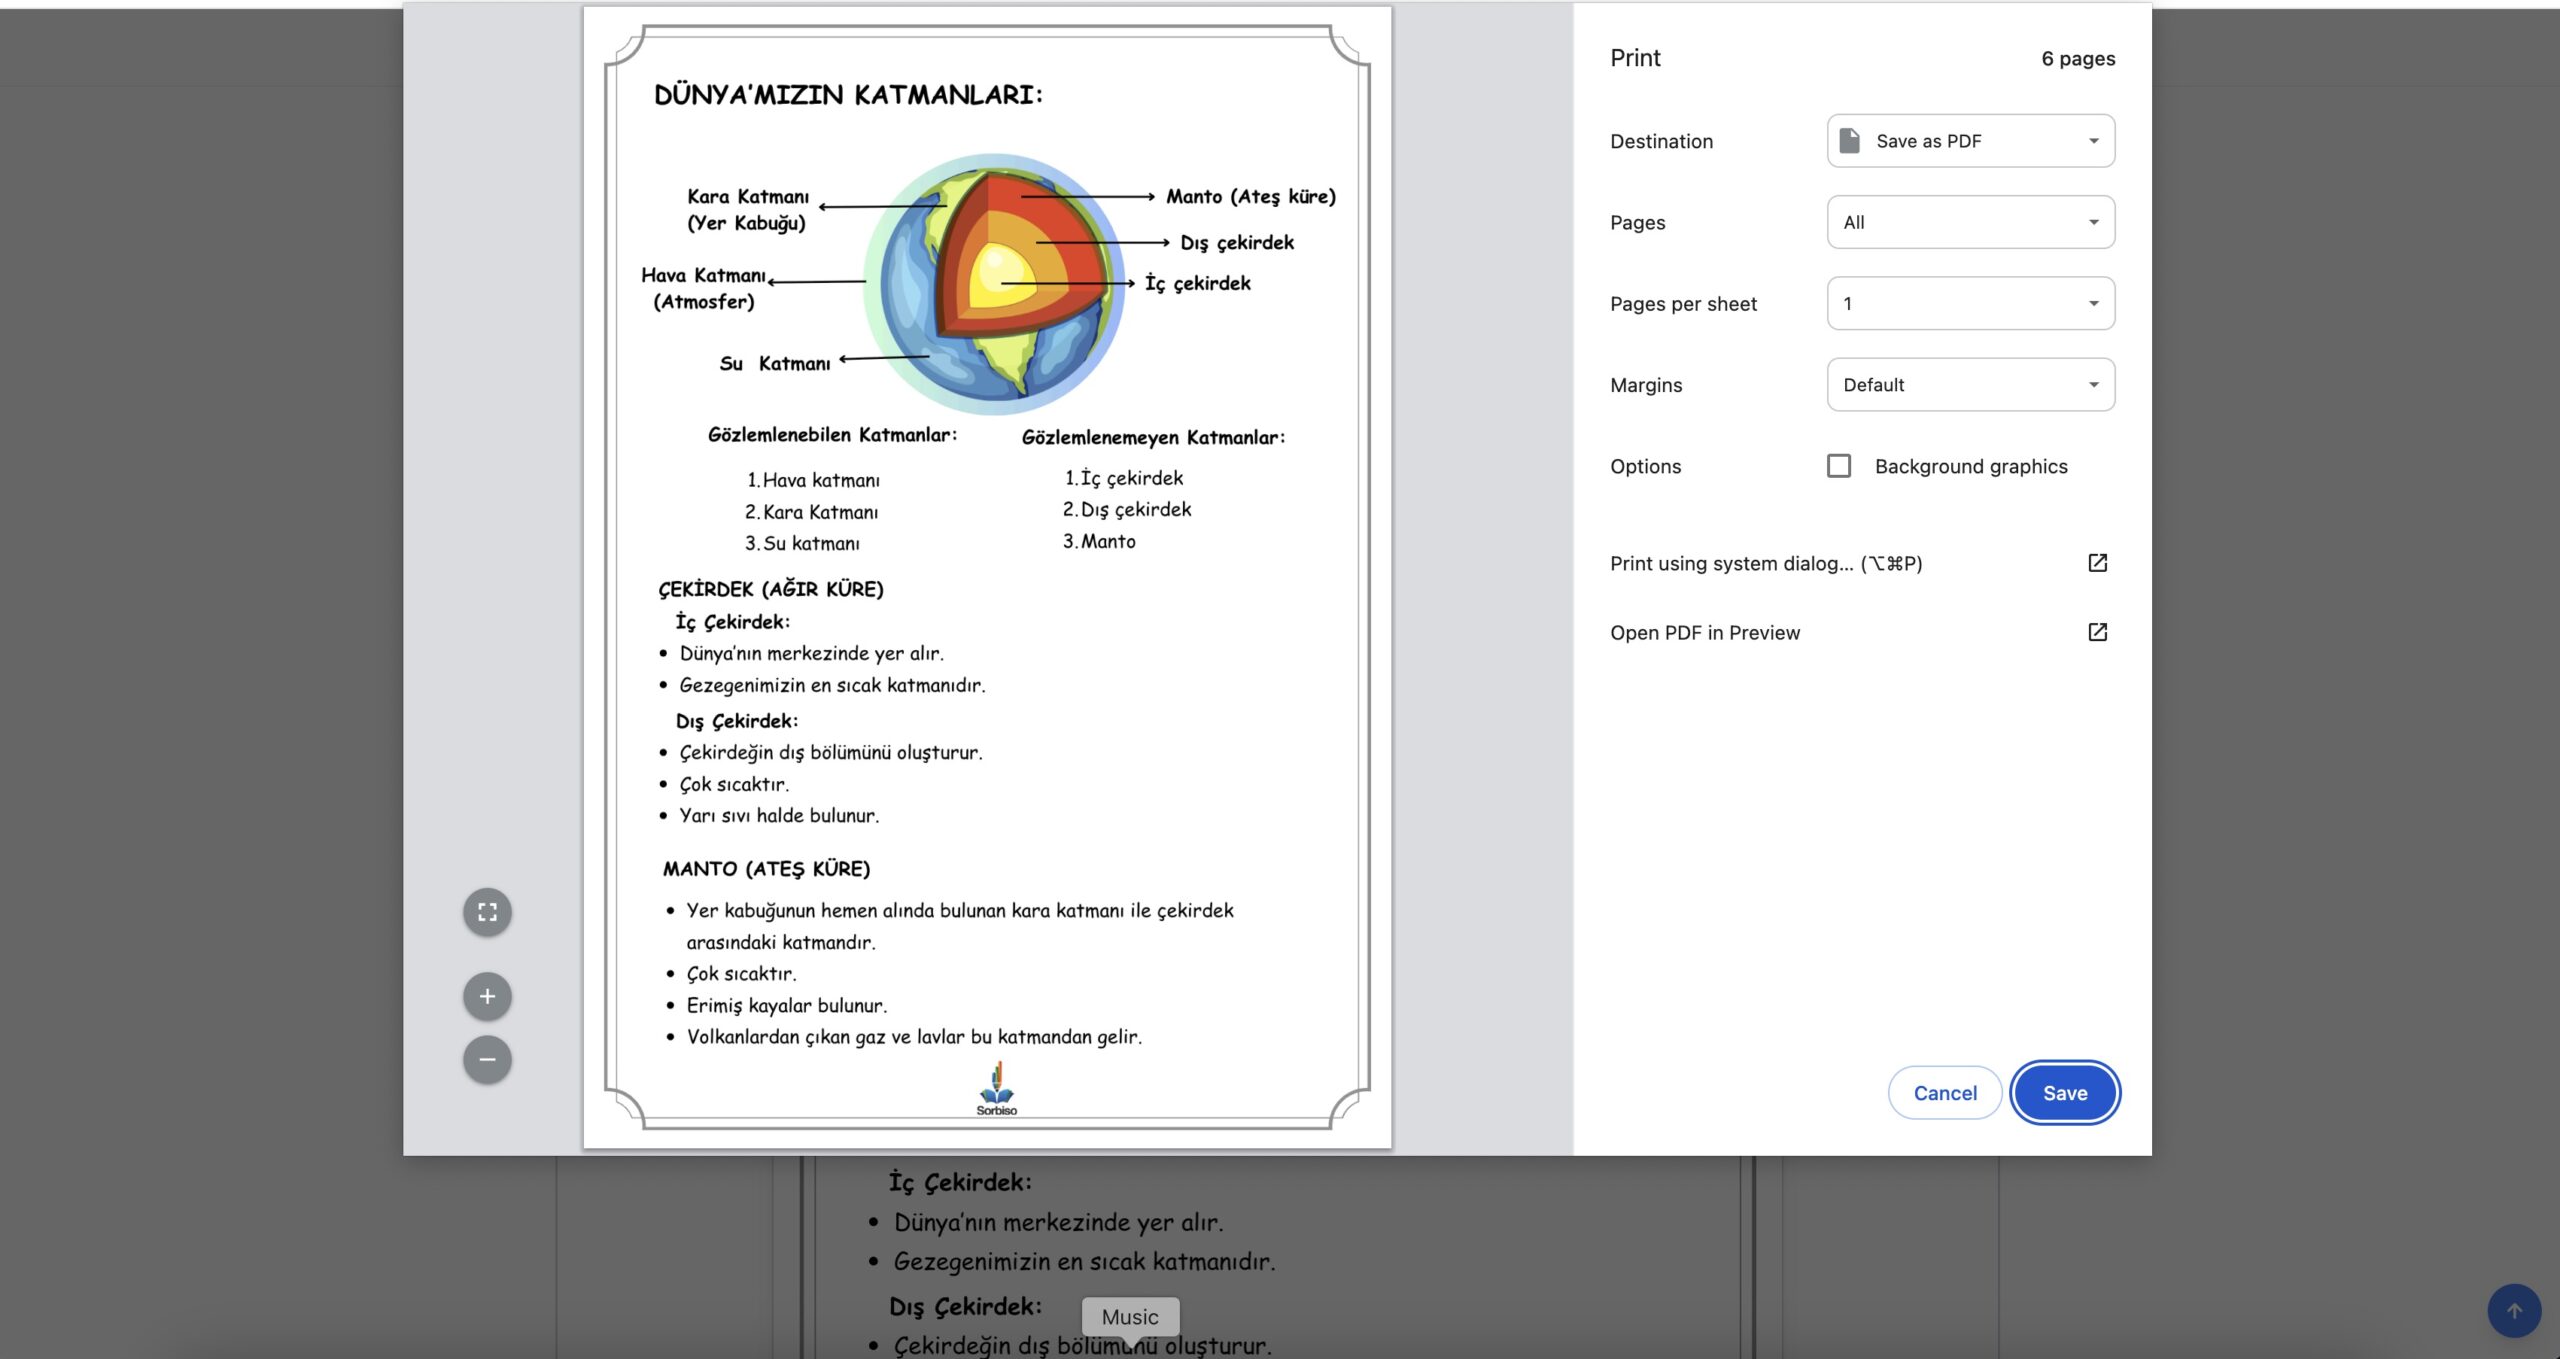Cancel the print dialog
The height and width of the screenshot is (1359, 2560).
pyautogui.click(x=1945, y=1093)
